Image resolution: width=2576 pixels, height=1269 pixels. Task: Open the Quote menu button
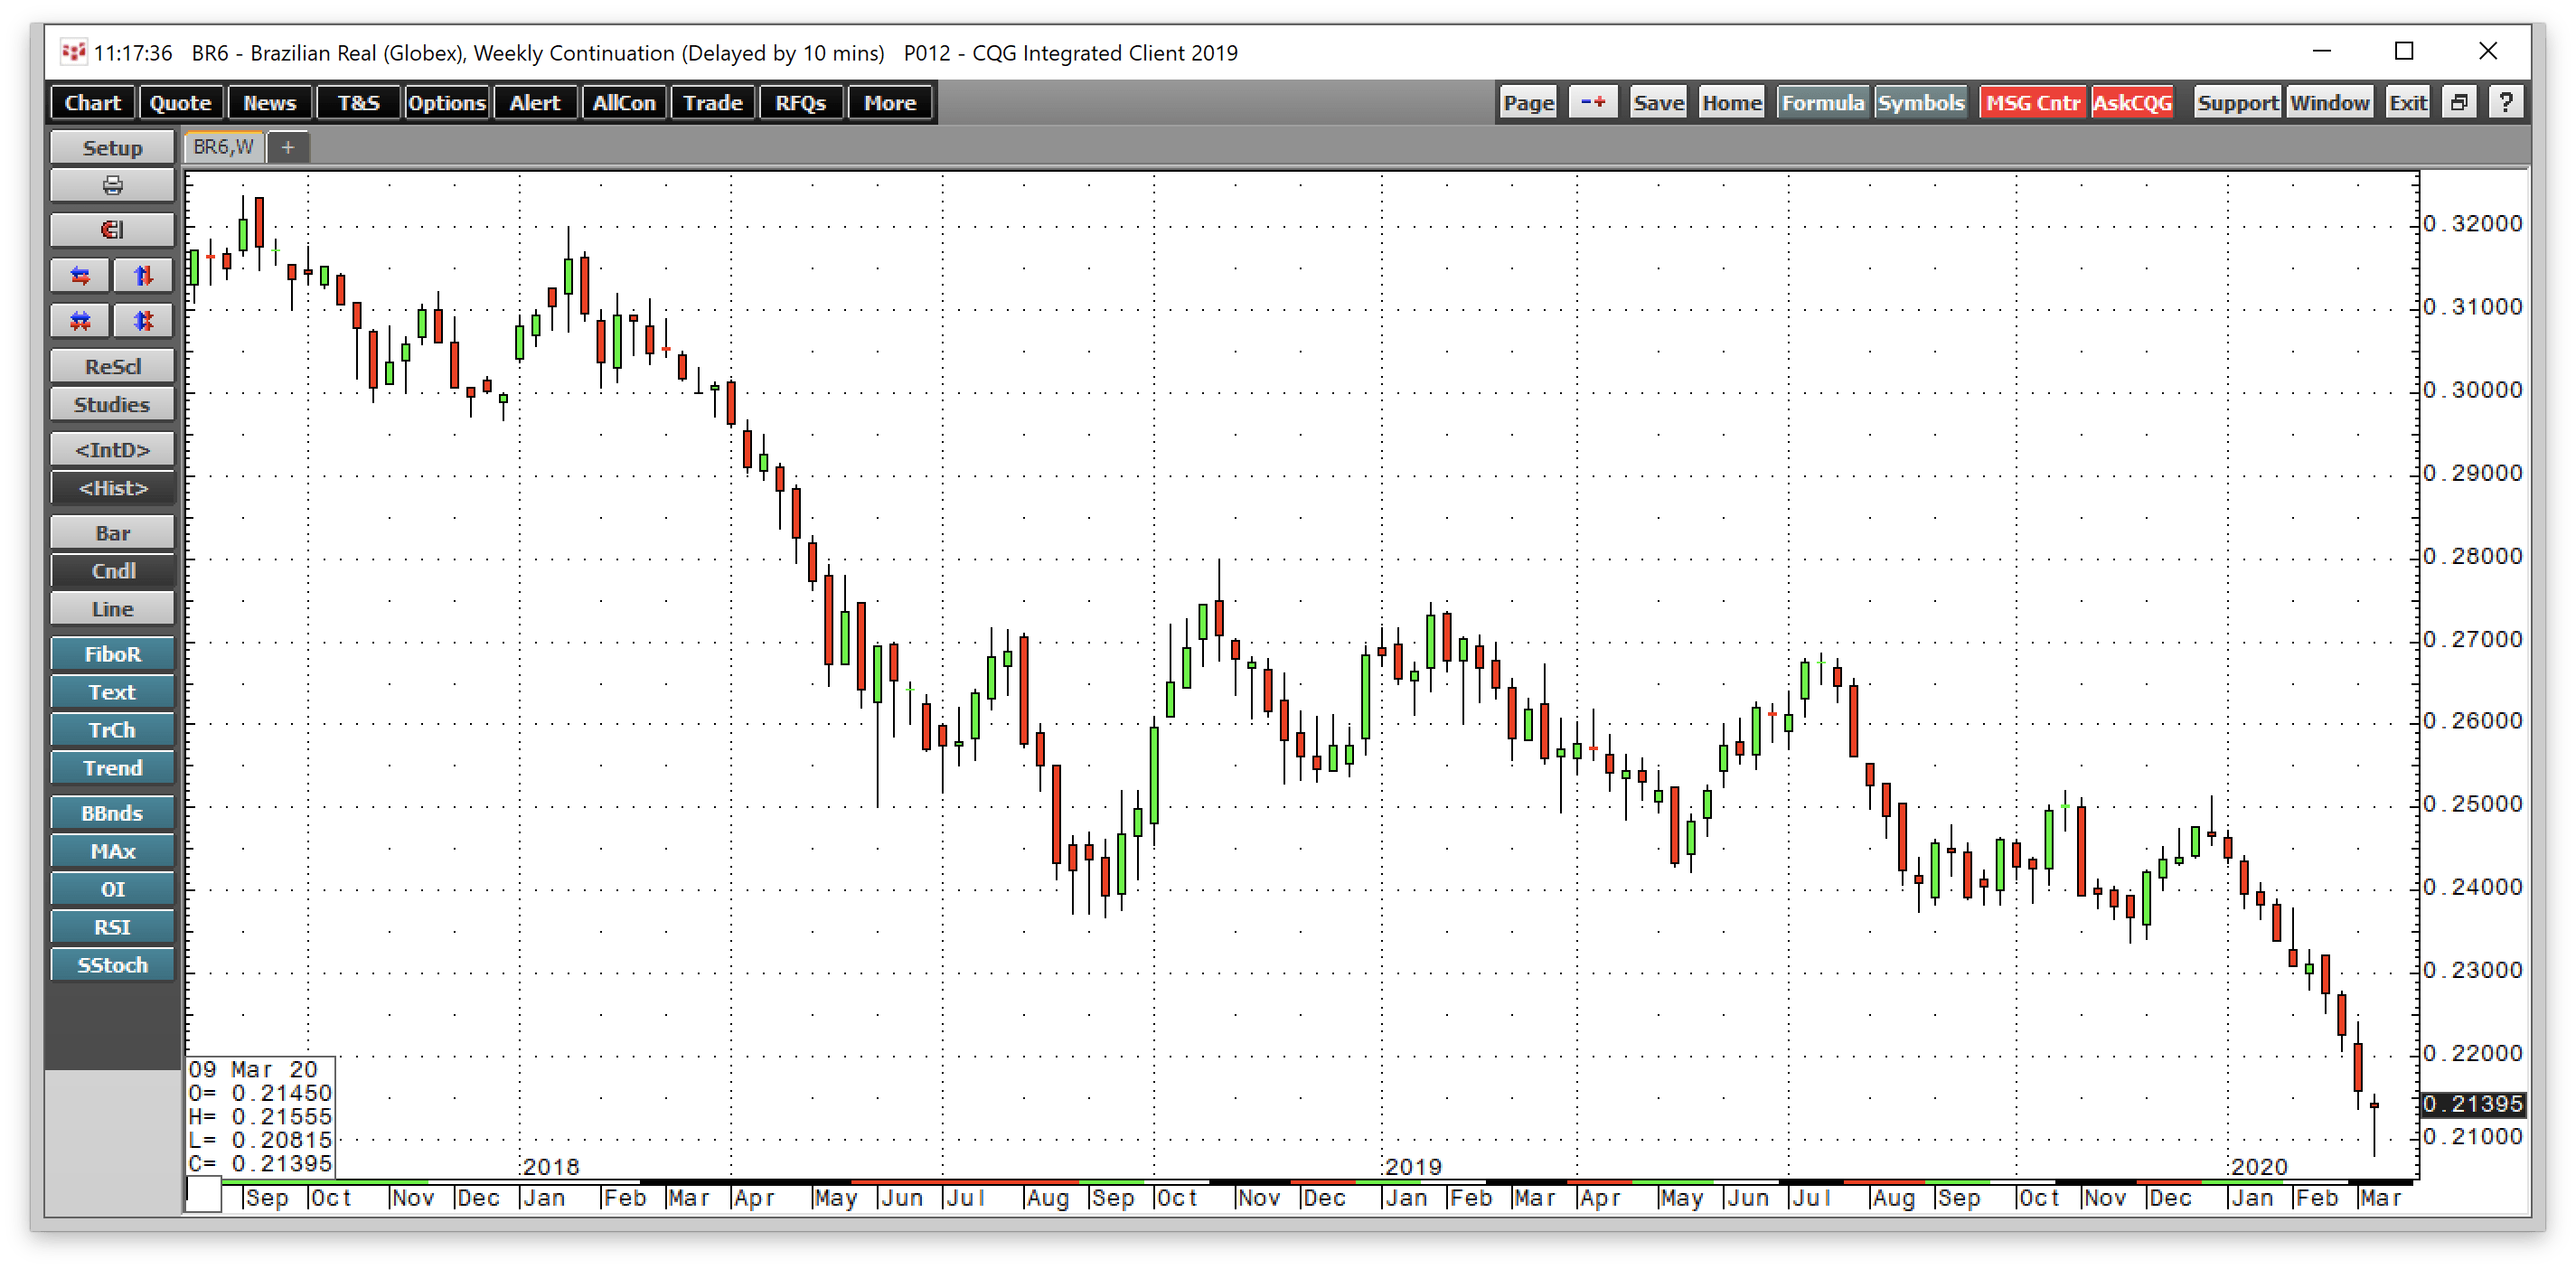pos(181,103)
